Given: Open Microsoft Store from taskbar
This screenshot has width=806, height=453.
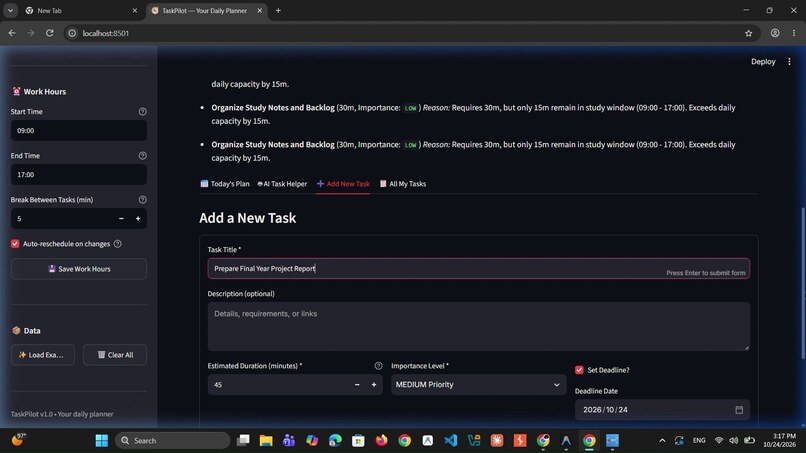Looking at the screenshot, I should tap(358, 441).
